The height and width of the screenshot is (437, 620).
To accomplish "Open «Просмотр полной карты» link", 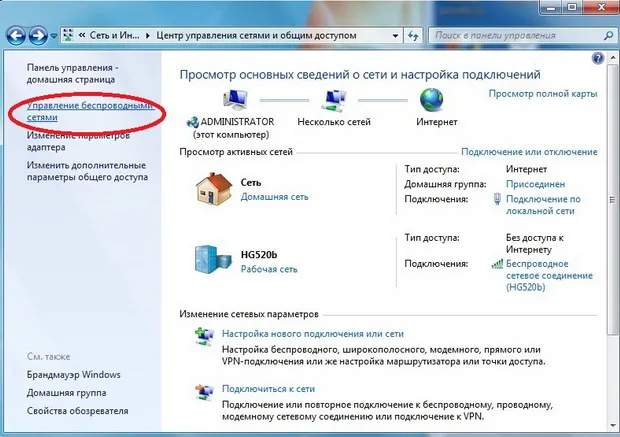I will click(x=543, y=94).
